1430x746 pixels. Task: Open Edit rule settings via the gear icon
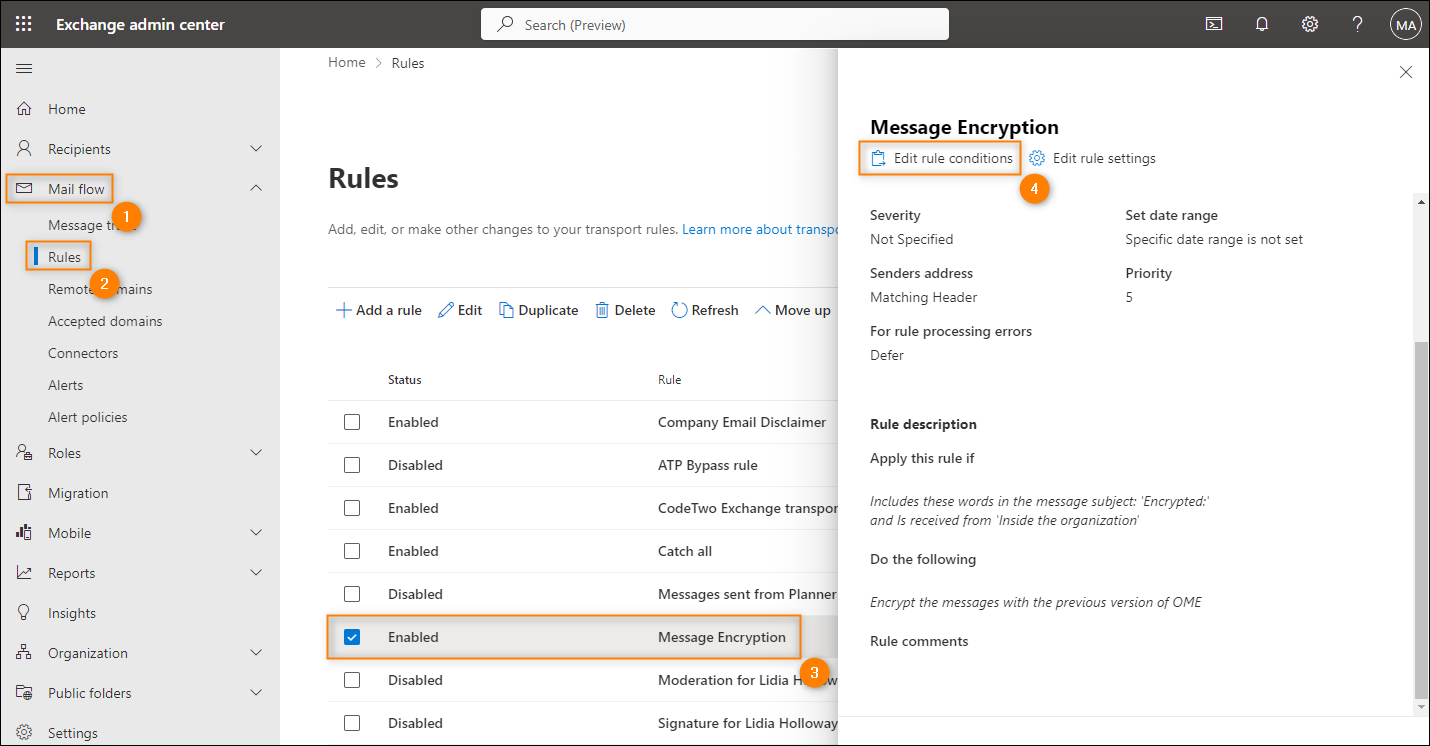[1037, 157]
